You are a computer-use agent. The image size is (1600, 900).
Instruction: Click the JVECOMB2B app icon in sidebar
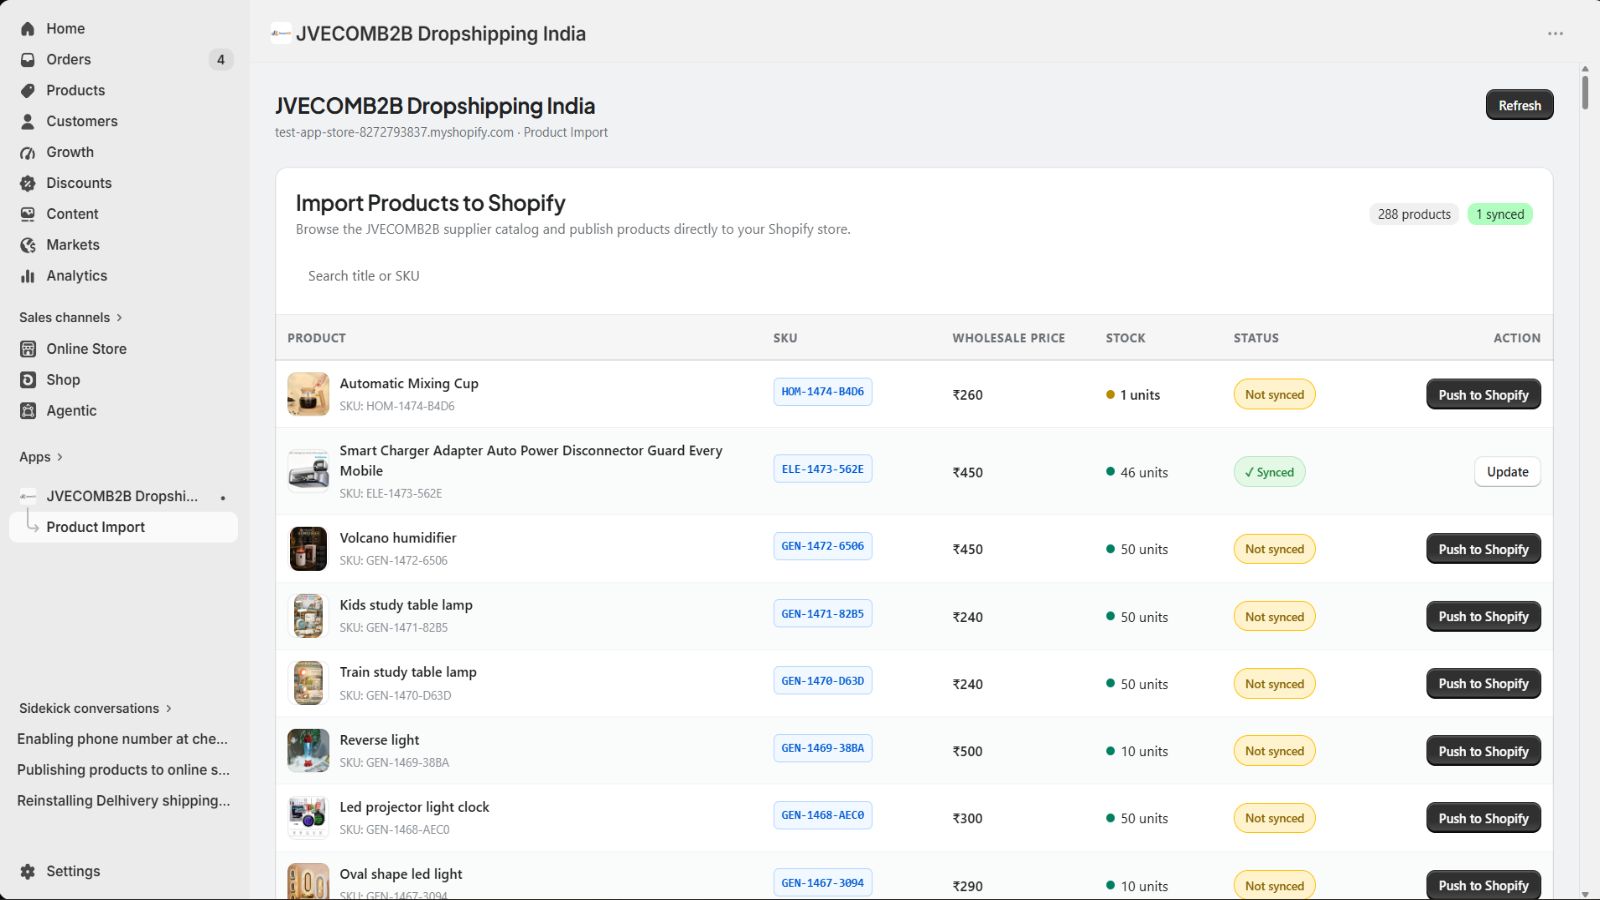tap(28, 496)
